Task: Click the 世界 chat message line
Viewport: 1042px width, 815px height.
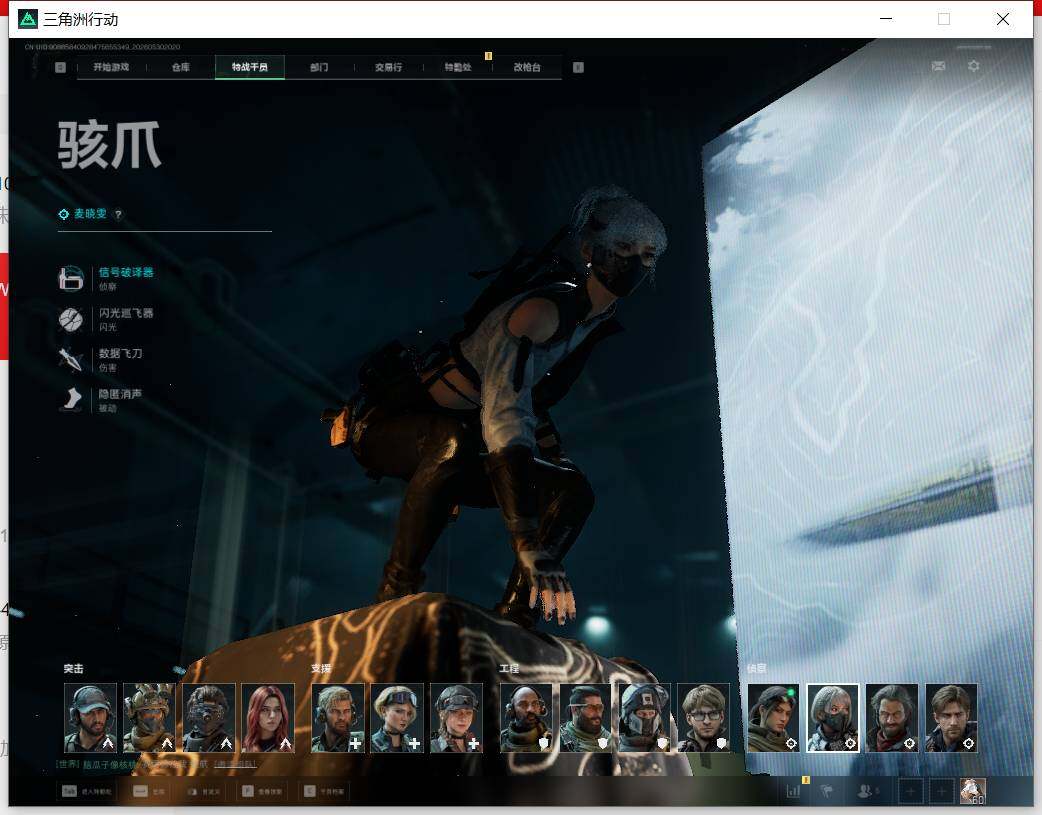Action: pyautogui.click(x=156, y=764)
